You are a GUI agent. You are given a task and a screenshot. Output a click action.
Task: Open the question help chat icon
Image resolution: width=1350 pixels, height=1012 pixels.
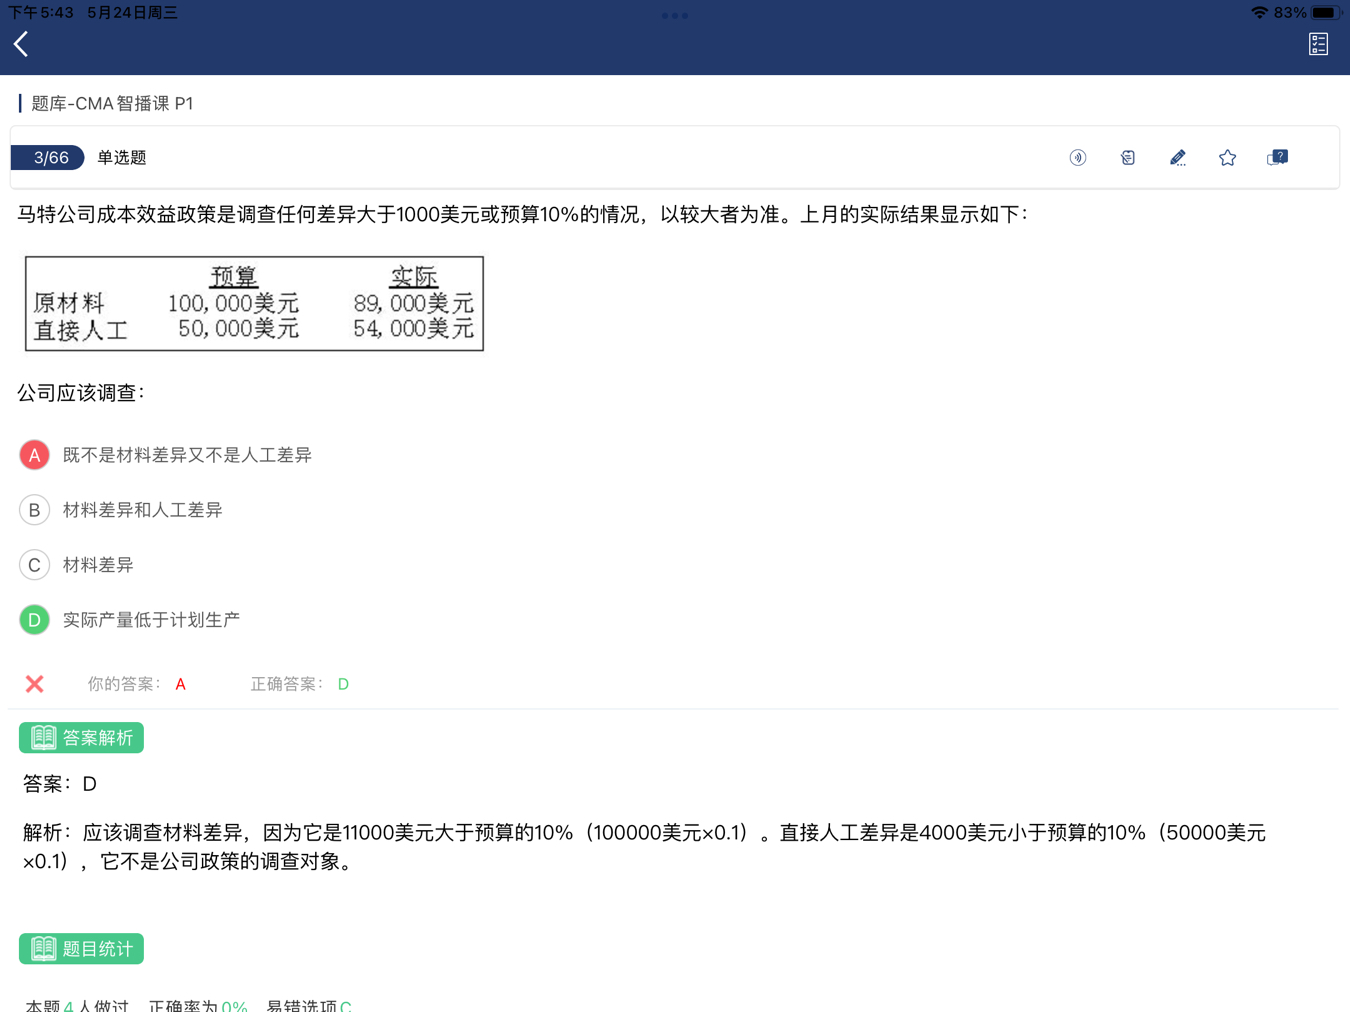tap(1277, 158)
